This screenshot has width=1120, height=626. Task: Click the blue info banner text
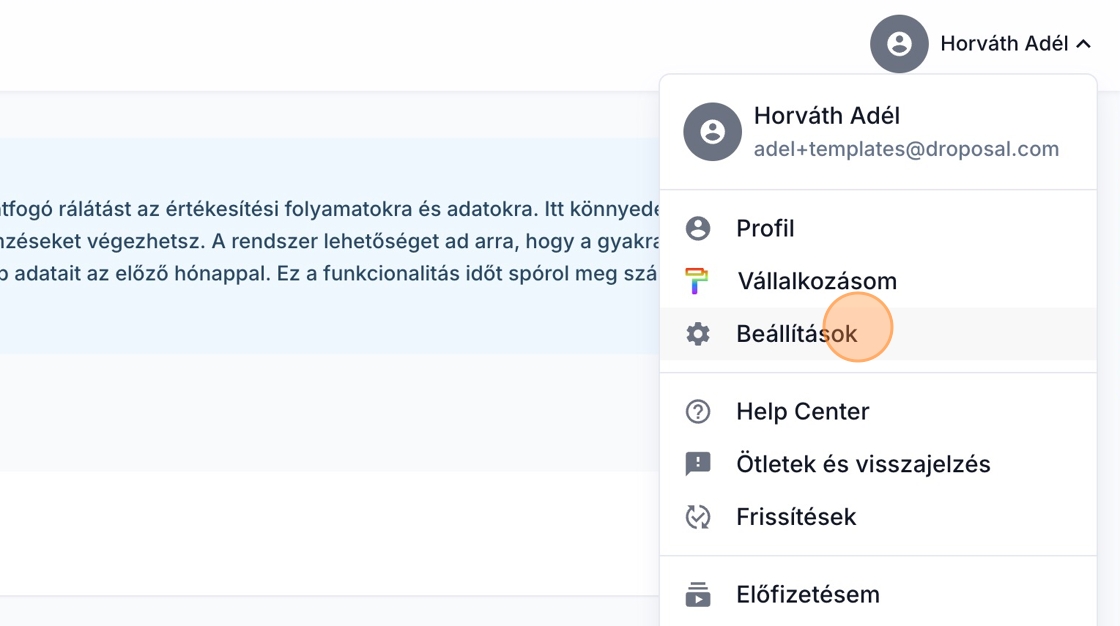(x=330, y=241)
